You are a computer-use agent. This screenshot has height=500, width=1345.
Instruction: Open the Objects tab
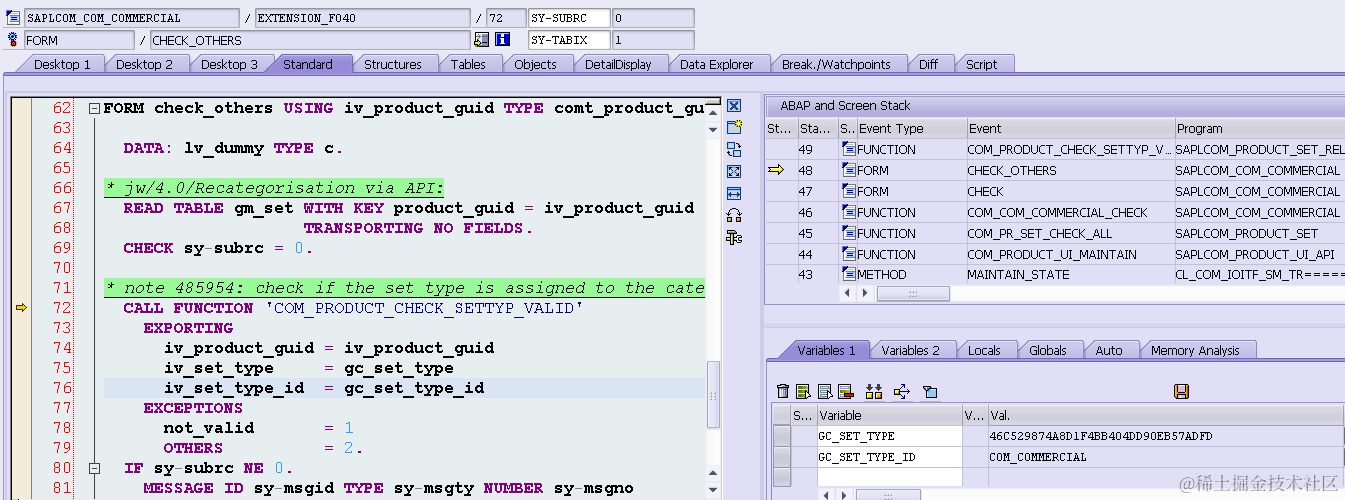[x=535, y=64]
